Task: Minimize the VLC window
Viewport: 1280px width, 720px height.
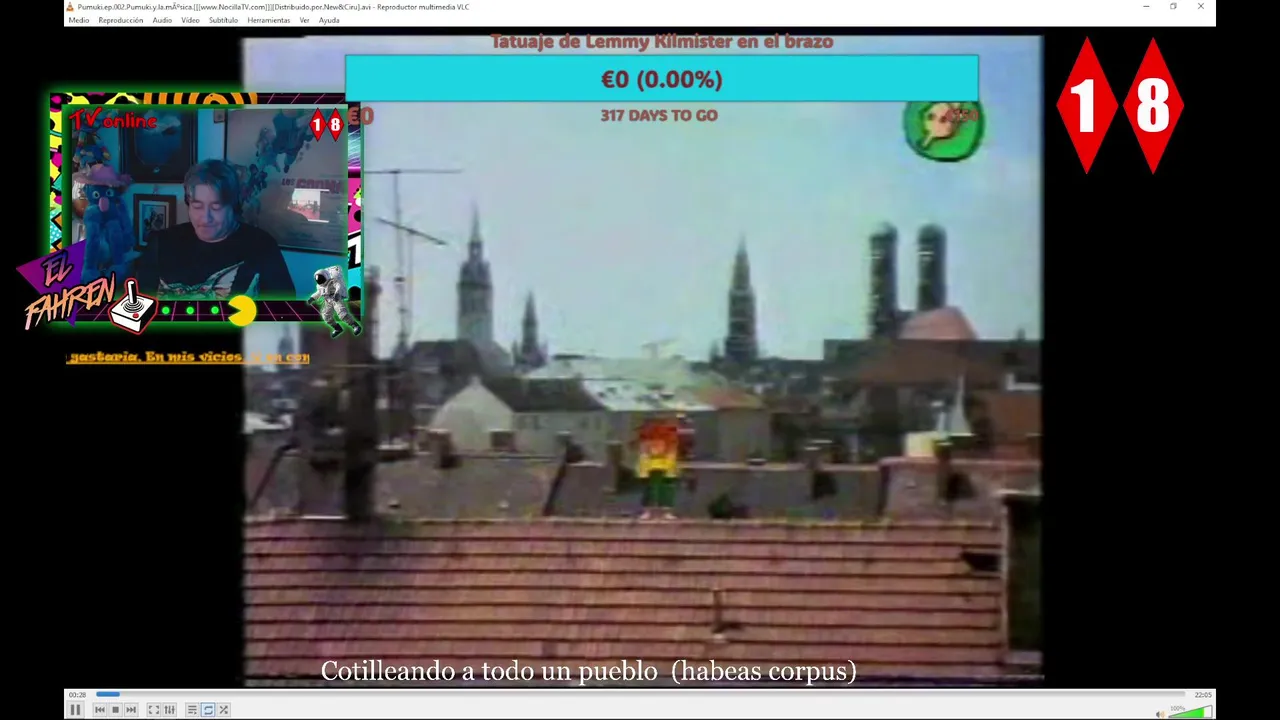Action: pyautogui.click(x=1146, y=7)
